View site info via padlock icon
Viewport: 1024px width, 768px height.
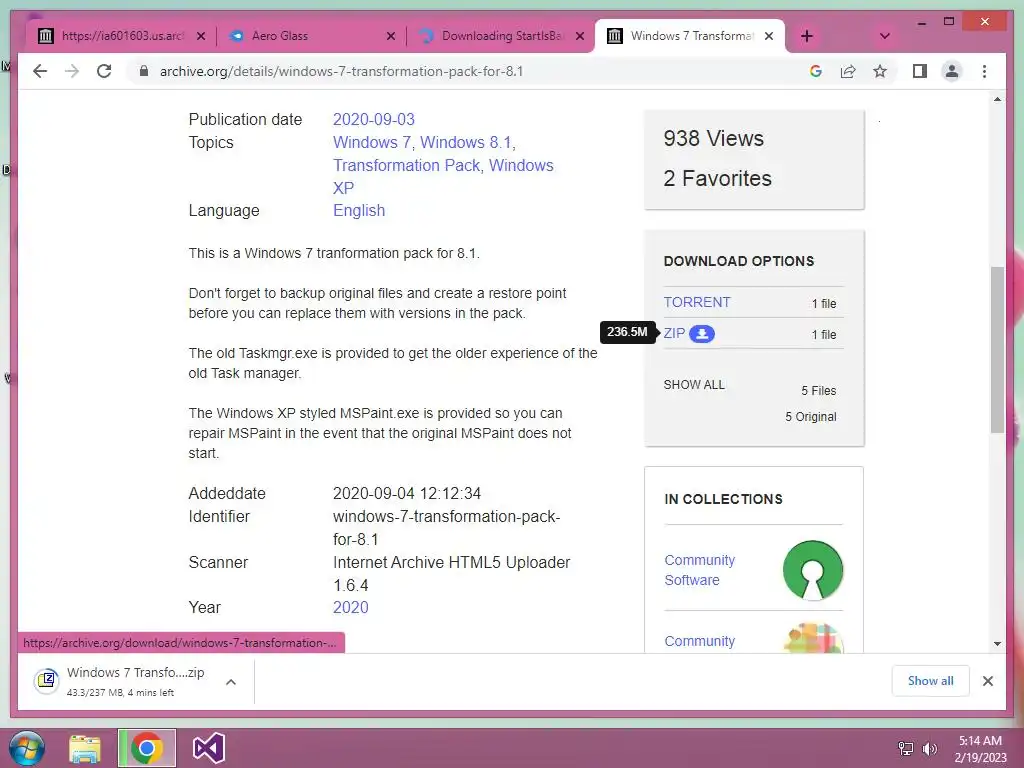pos(144,71)
